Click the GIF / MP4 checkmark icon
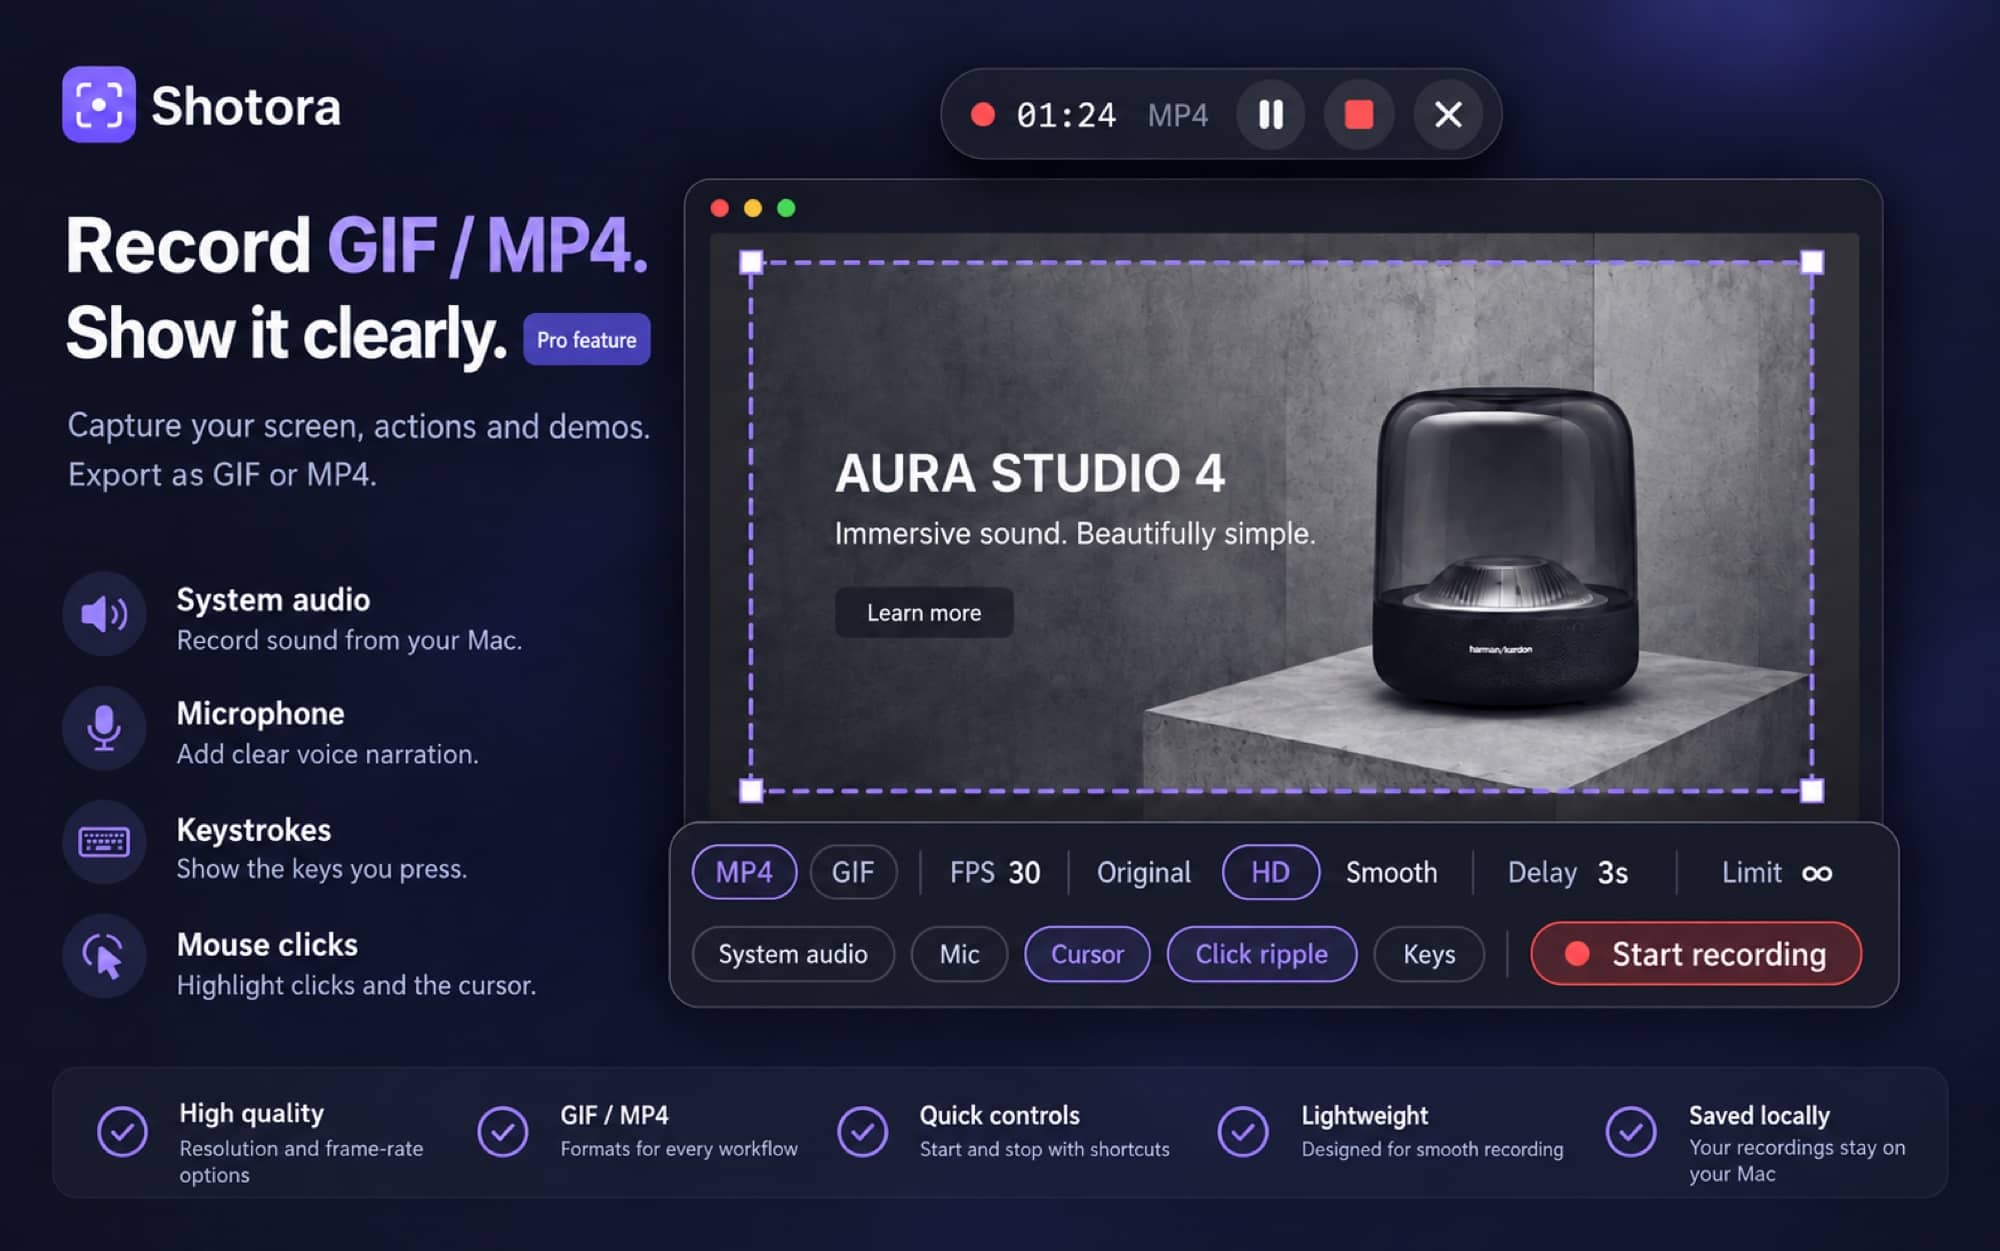 point(502,1131)
